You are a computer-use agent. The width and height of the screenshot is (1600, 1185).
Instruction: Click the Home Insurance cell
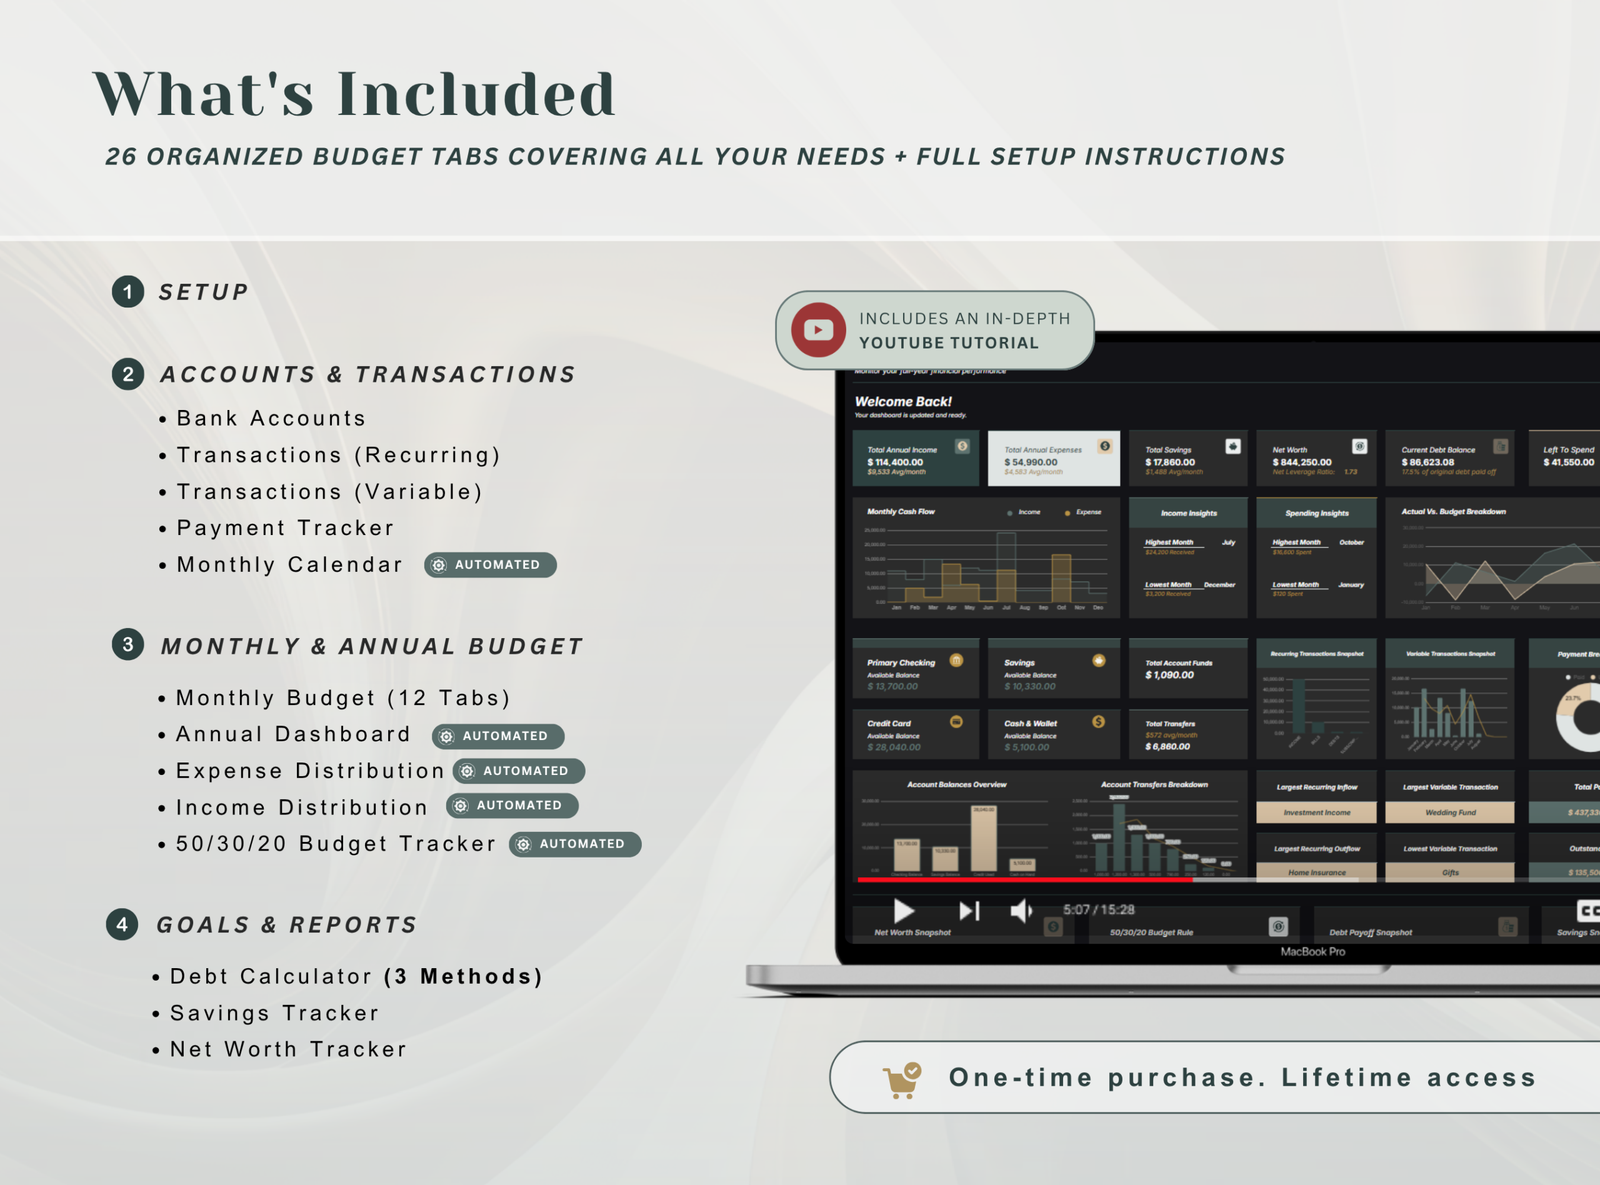[1316, 872]
